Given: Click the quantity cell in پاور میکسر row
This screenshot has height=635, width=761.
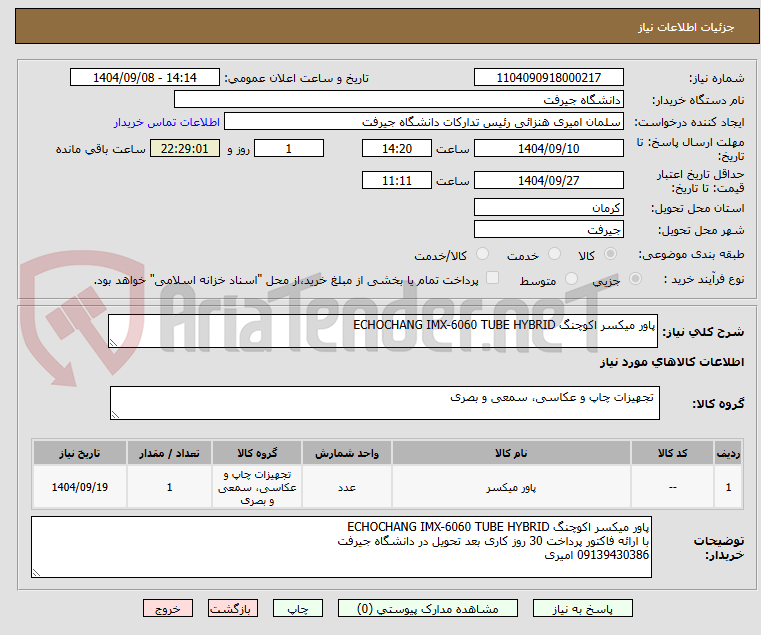Looking at the screenshot, I should point(169,487).
